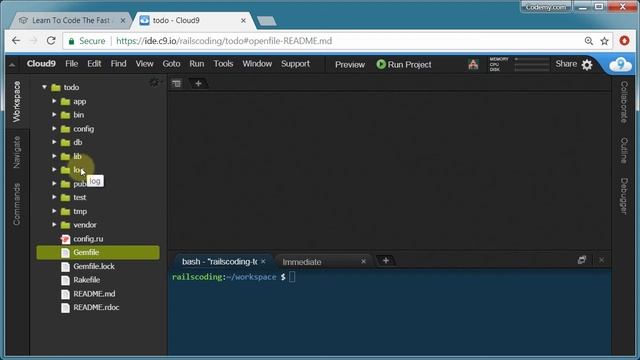Open the View menu
The height and width of the screenshot is (360, 640).
click(144, 64)
